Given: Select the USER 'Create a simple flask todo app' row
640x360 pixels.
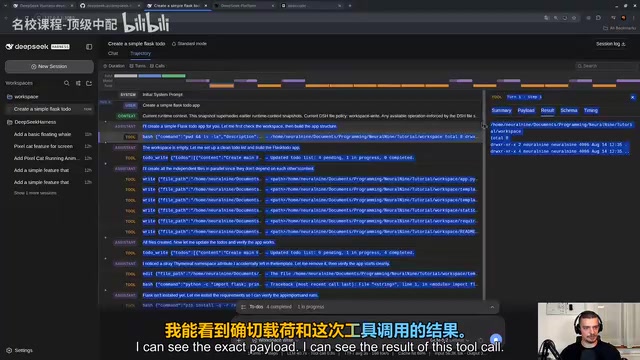Looking at the screenshot, I should point(290,105).
